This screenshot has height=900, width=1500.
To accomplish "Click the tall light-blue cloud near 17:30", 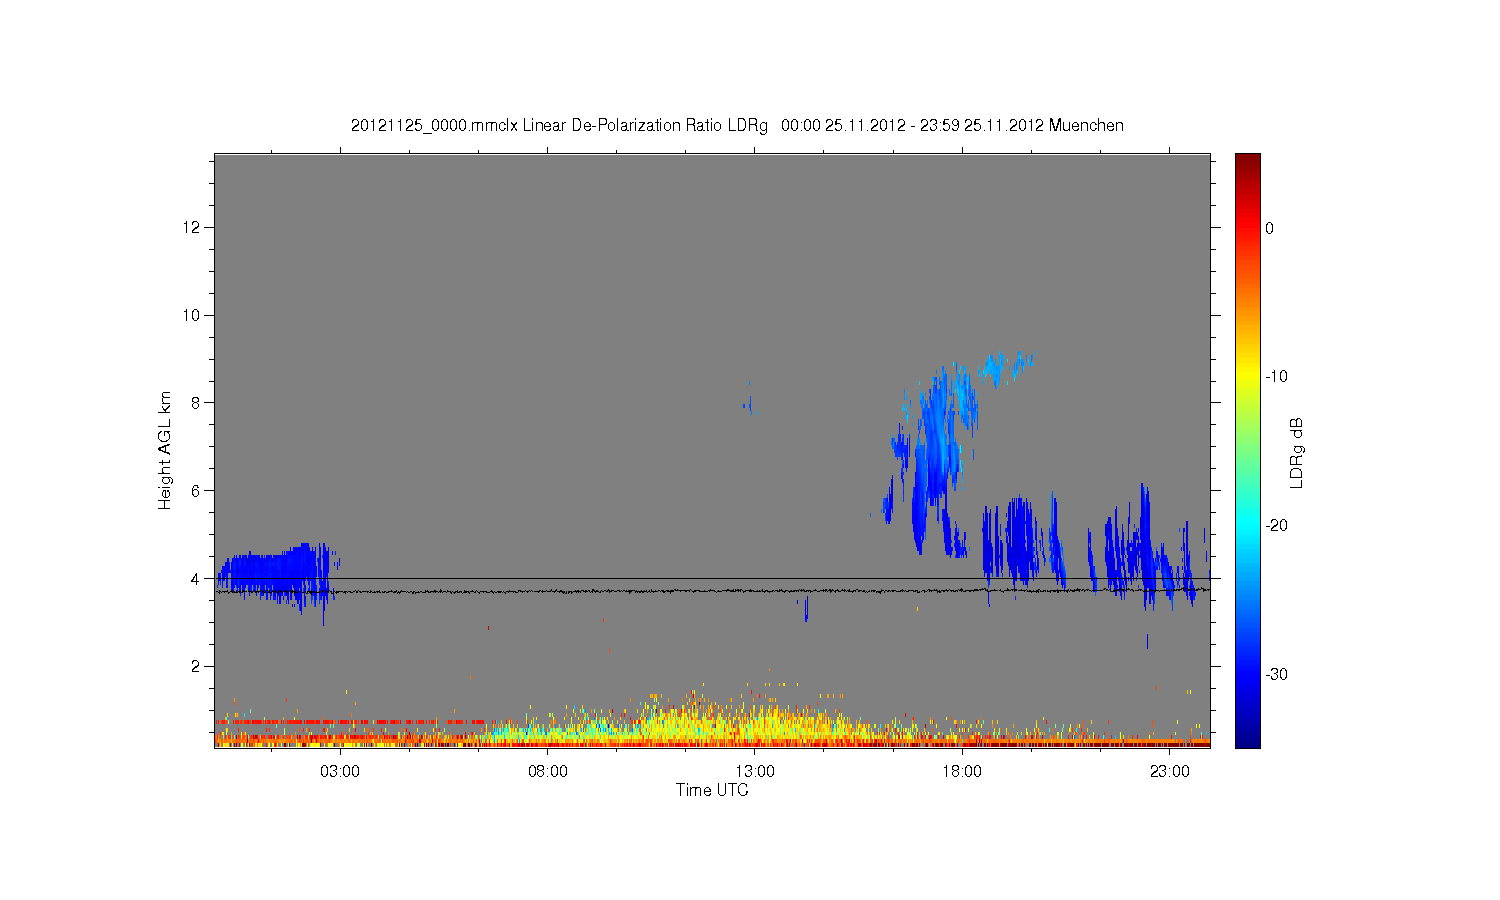I will tap(937, 450).
